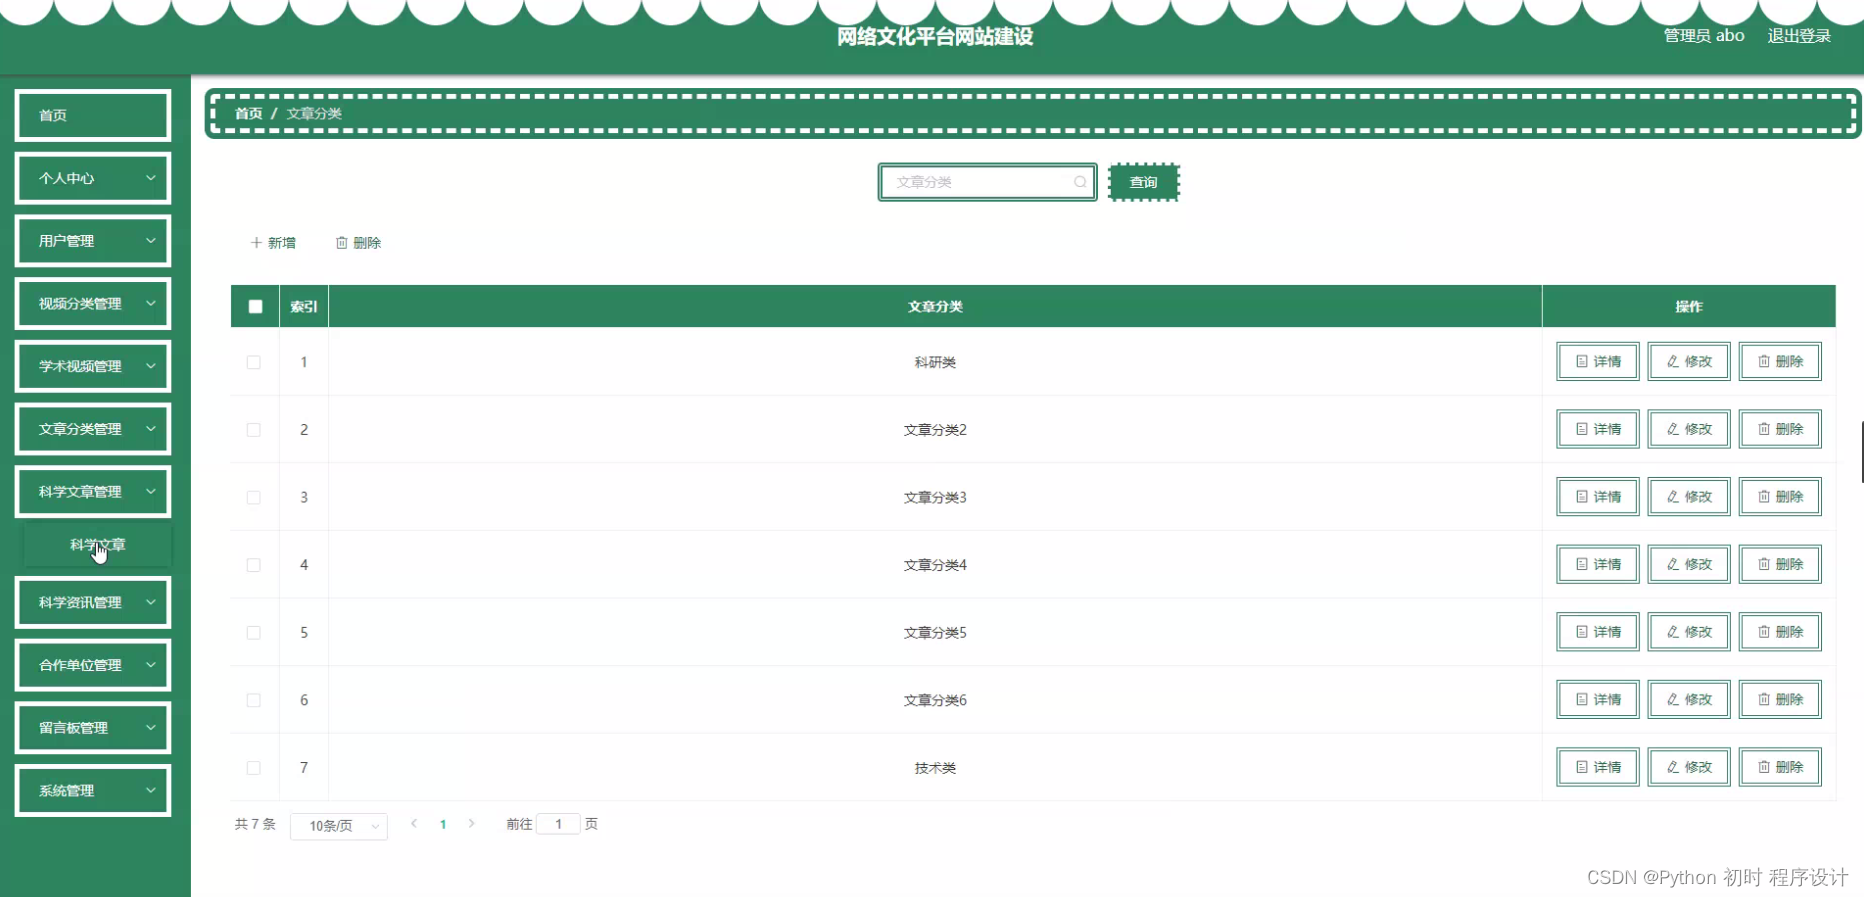Expand the 用户管理 sidebar chevron
This screenshot has height=897, width=1864.
pos(151,241)
